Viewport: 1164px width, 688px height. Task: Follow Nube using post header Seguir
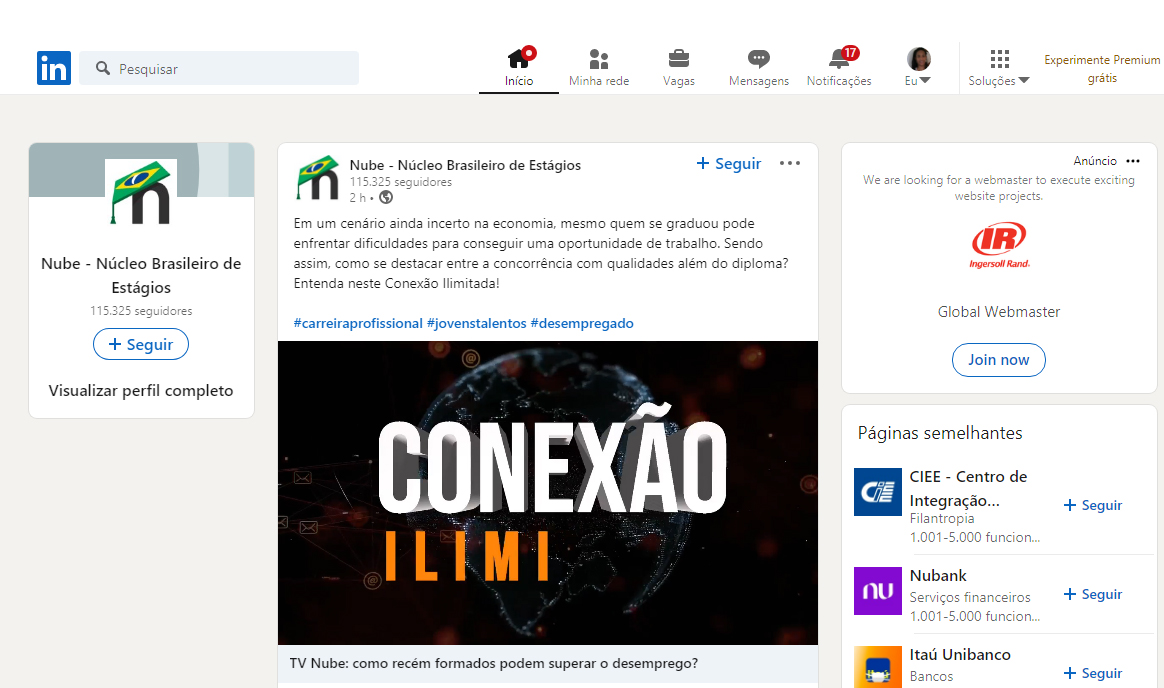click(729, 163)
